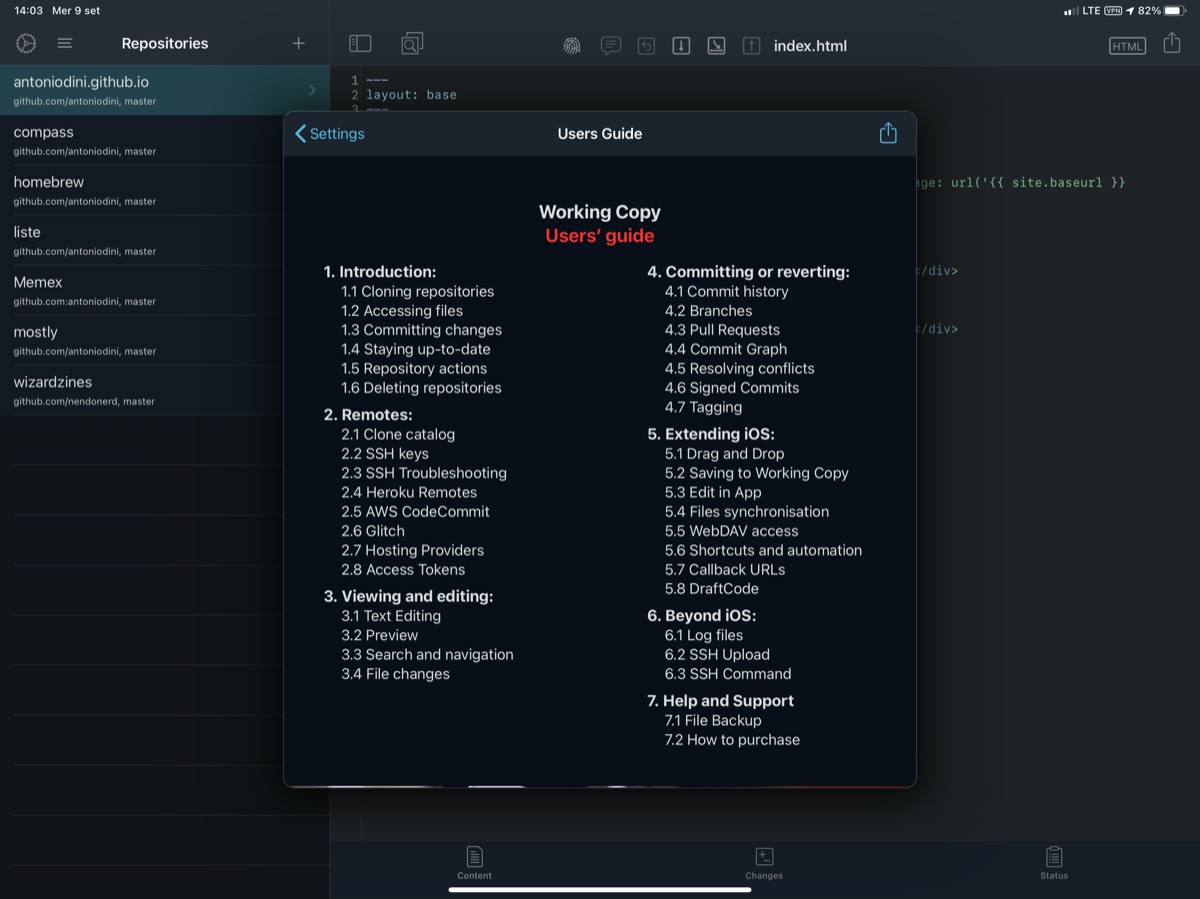The image size is (1200, 899).
Task: Expand antoniodini.github.io repository chevron
Action: 312,90
